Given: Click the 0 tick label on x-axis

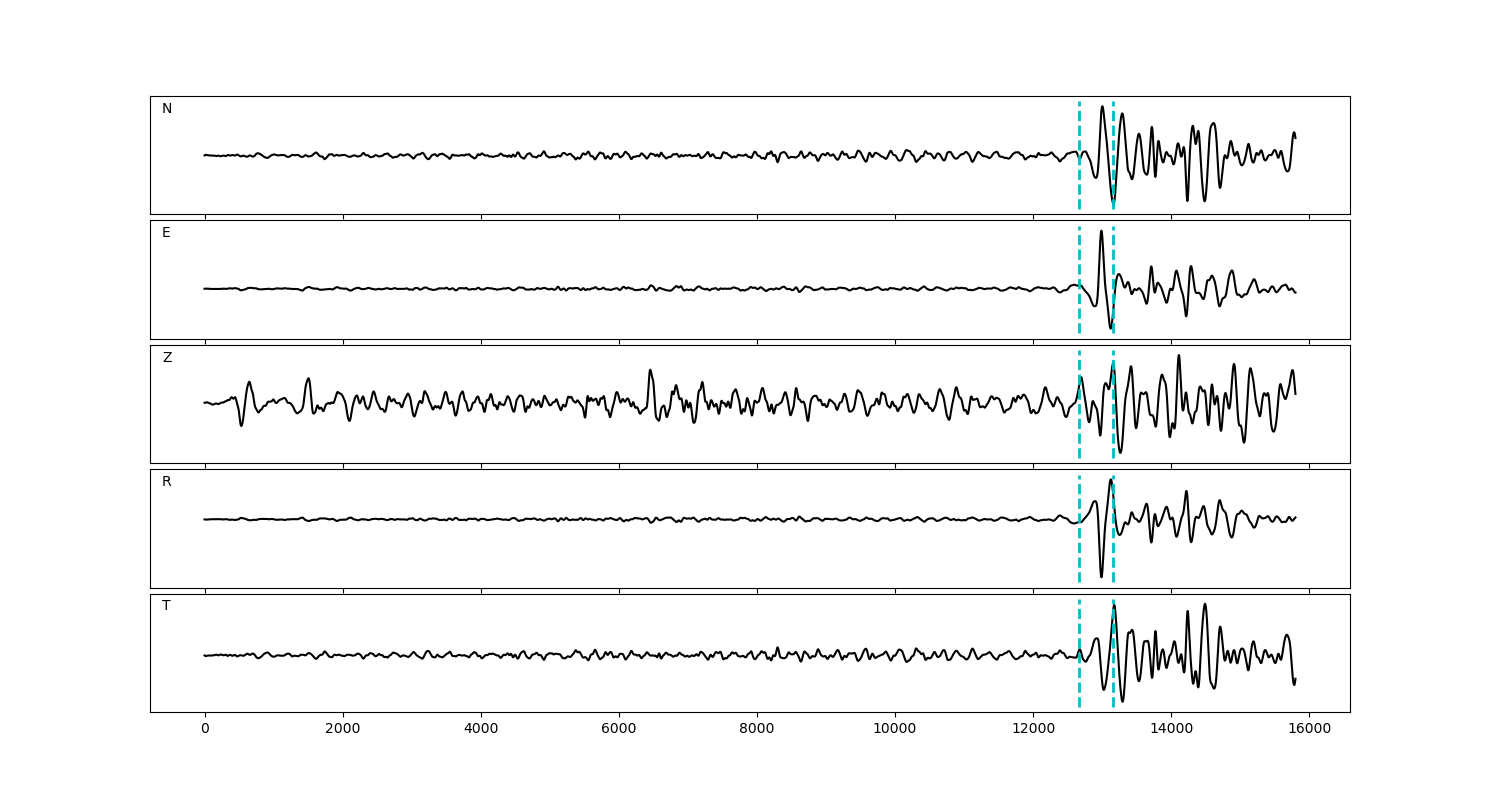Looking at the screenshot, I should [x=205, y=729].
